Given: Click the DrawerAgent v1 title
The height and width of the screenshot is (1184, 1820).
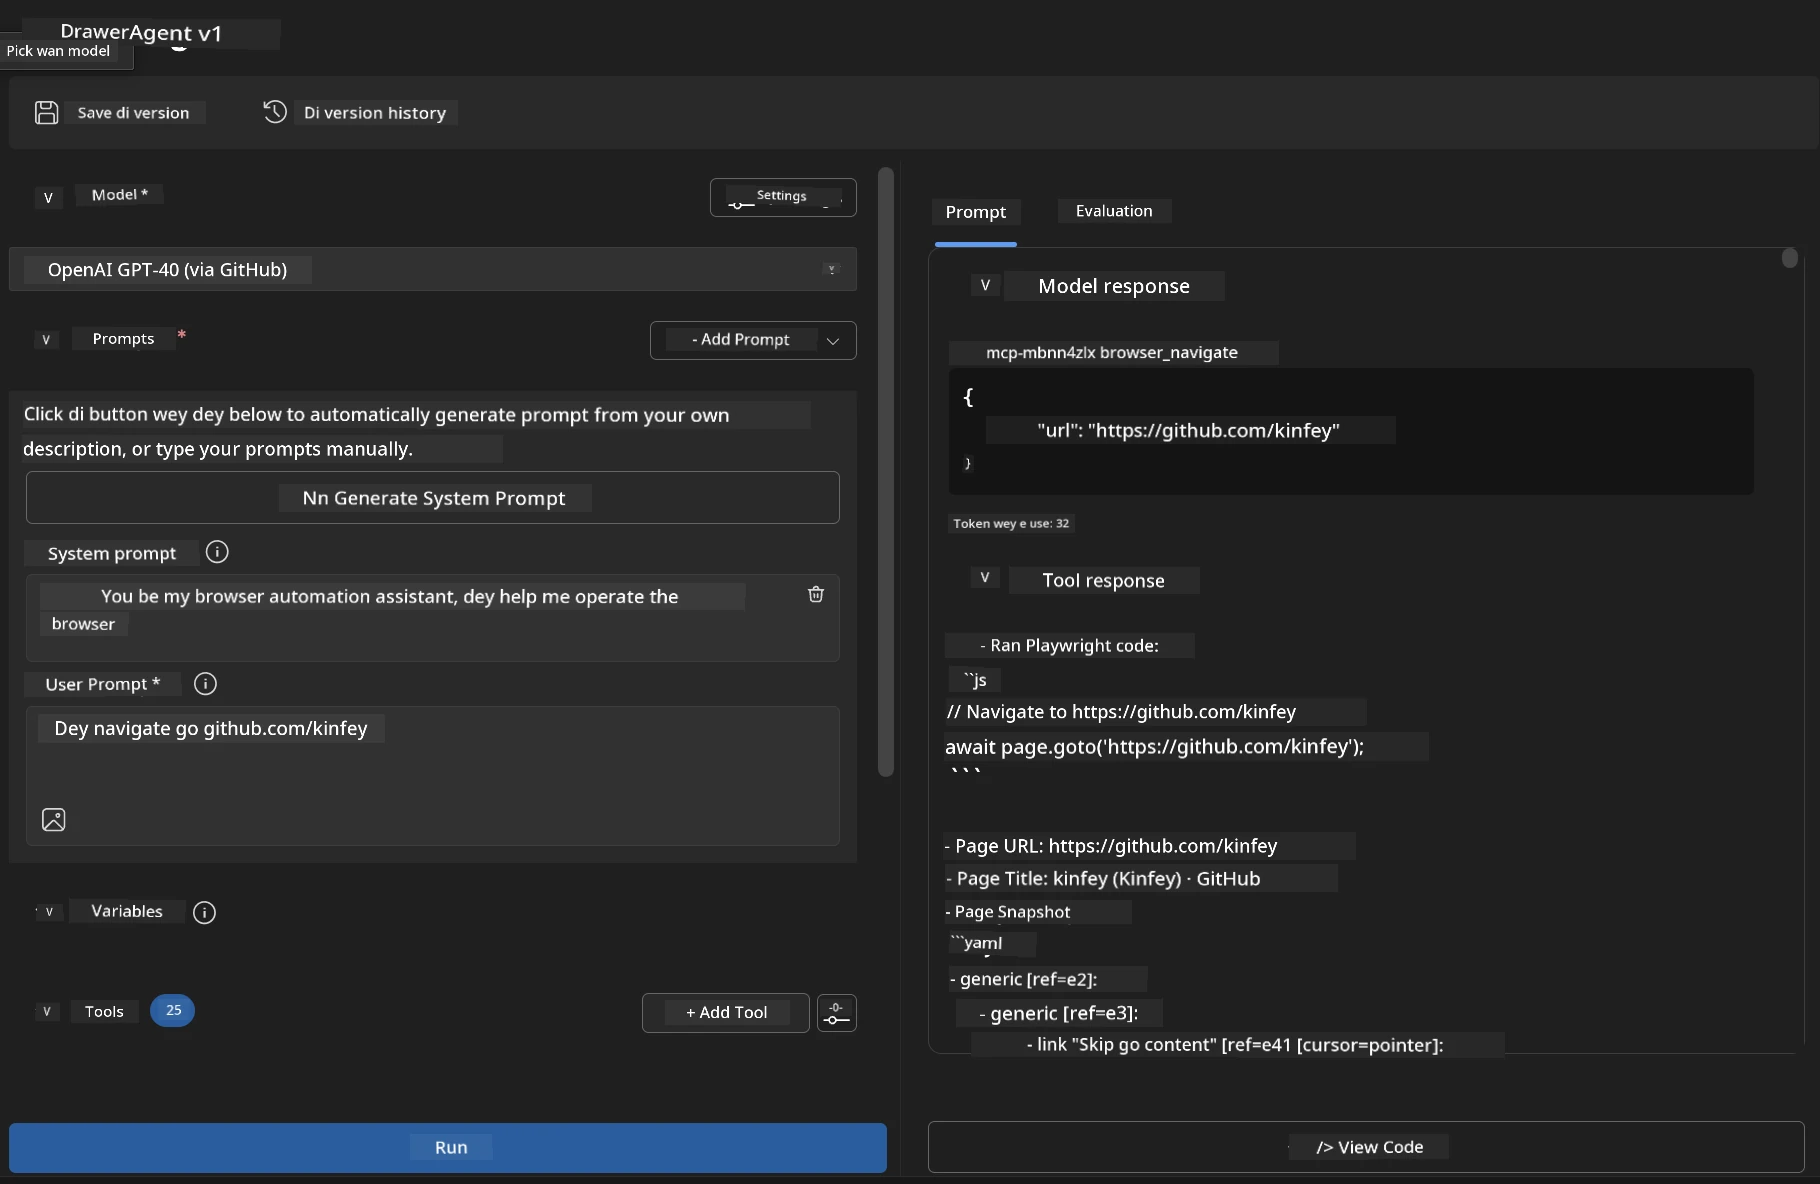Looking at the screenshot, I should [x=141, y=33].
